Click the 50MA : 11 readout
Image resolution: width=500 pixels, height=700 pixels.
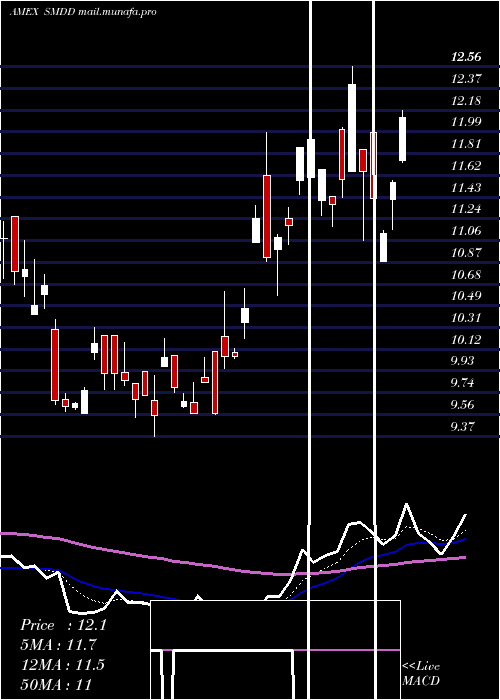click(x=56, y=684)
